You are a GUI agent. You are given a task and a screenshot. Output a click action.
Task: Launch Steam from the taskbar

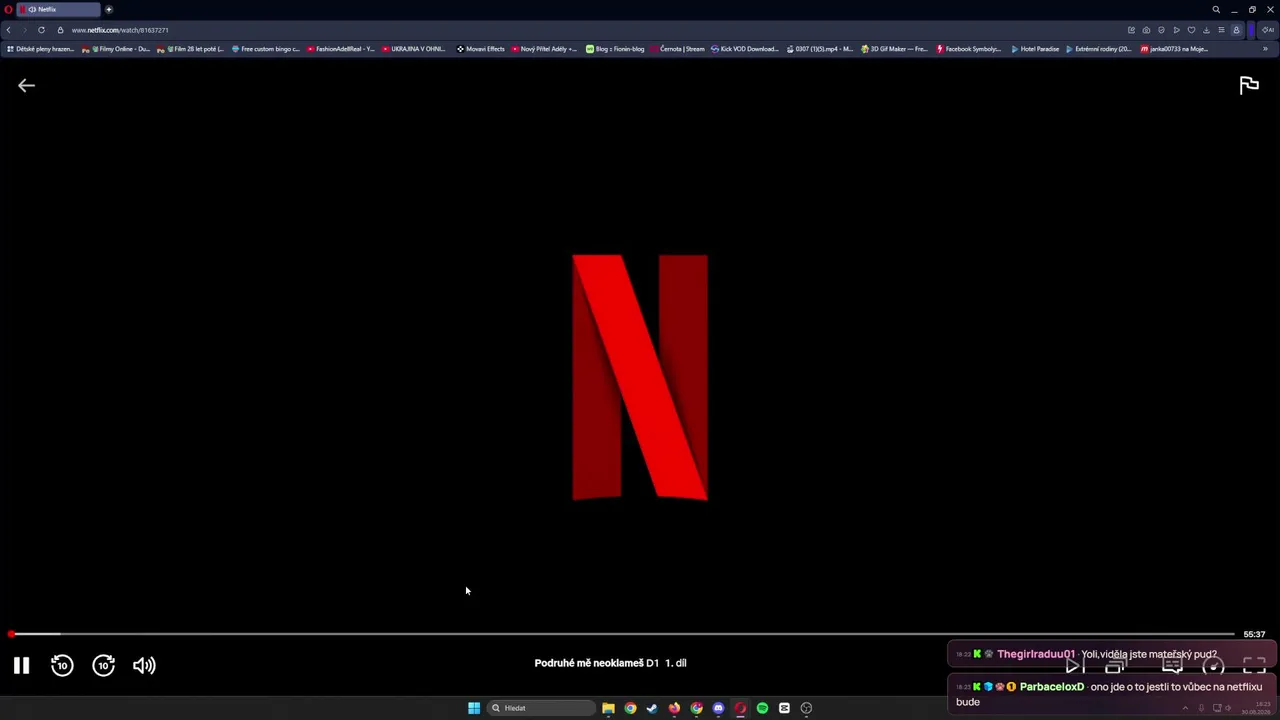click(x=652, y=708)
